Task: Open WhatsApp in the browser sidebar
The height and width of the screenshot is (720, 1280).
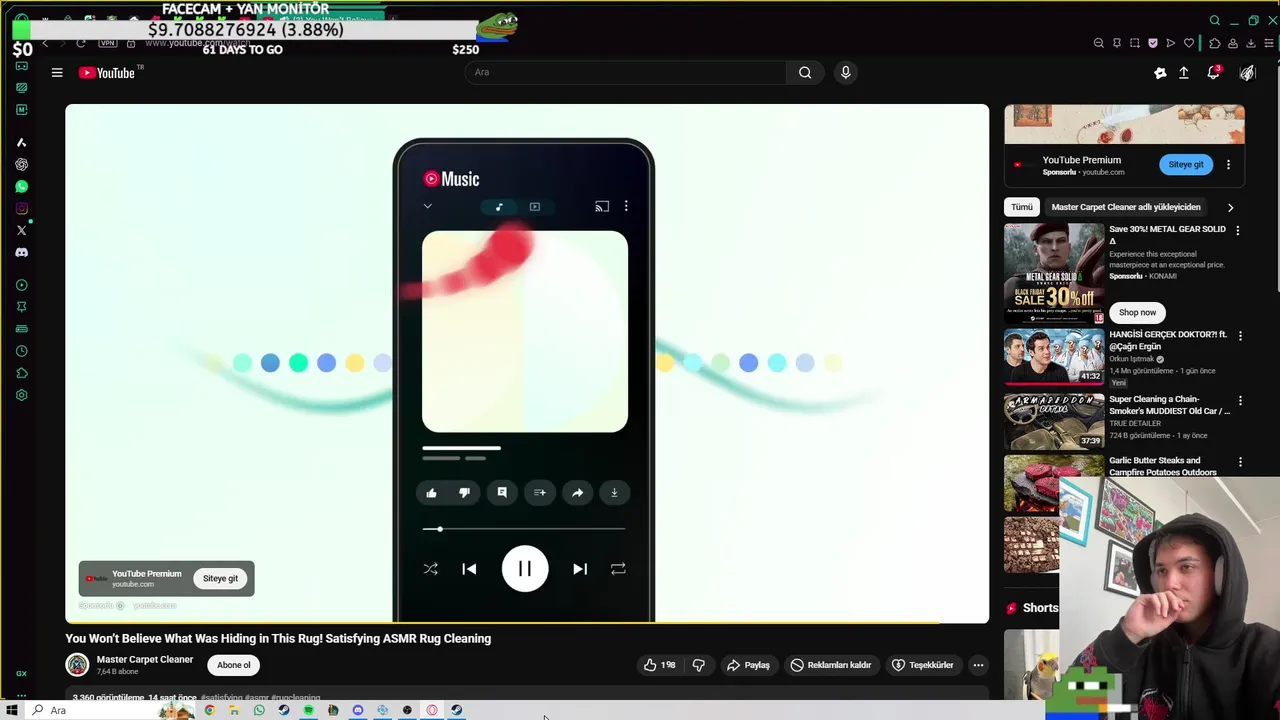Action: tap(22, 187)
